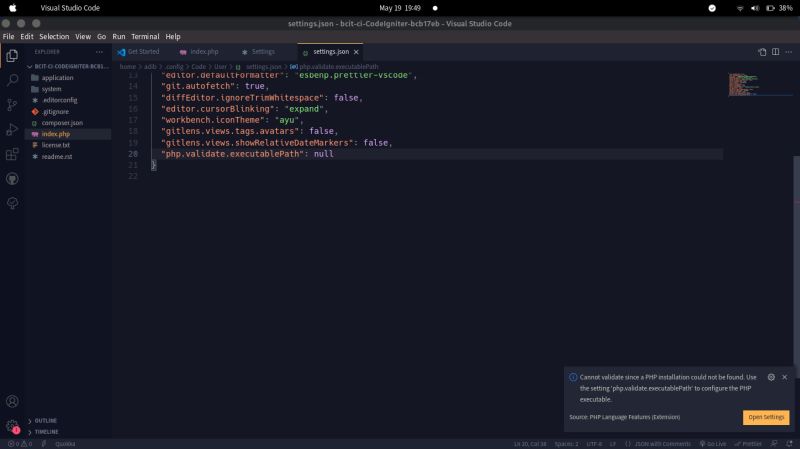Expand the system folder
This screenshot has height=449, width=800.
pyautogui.click(x=68, y=89)
